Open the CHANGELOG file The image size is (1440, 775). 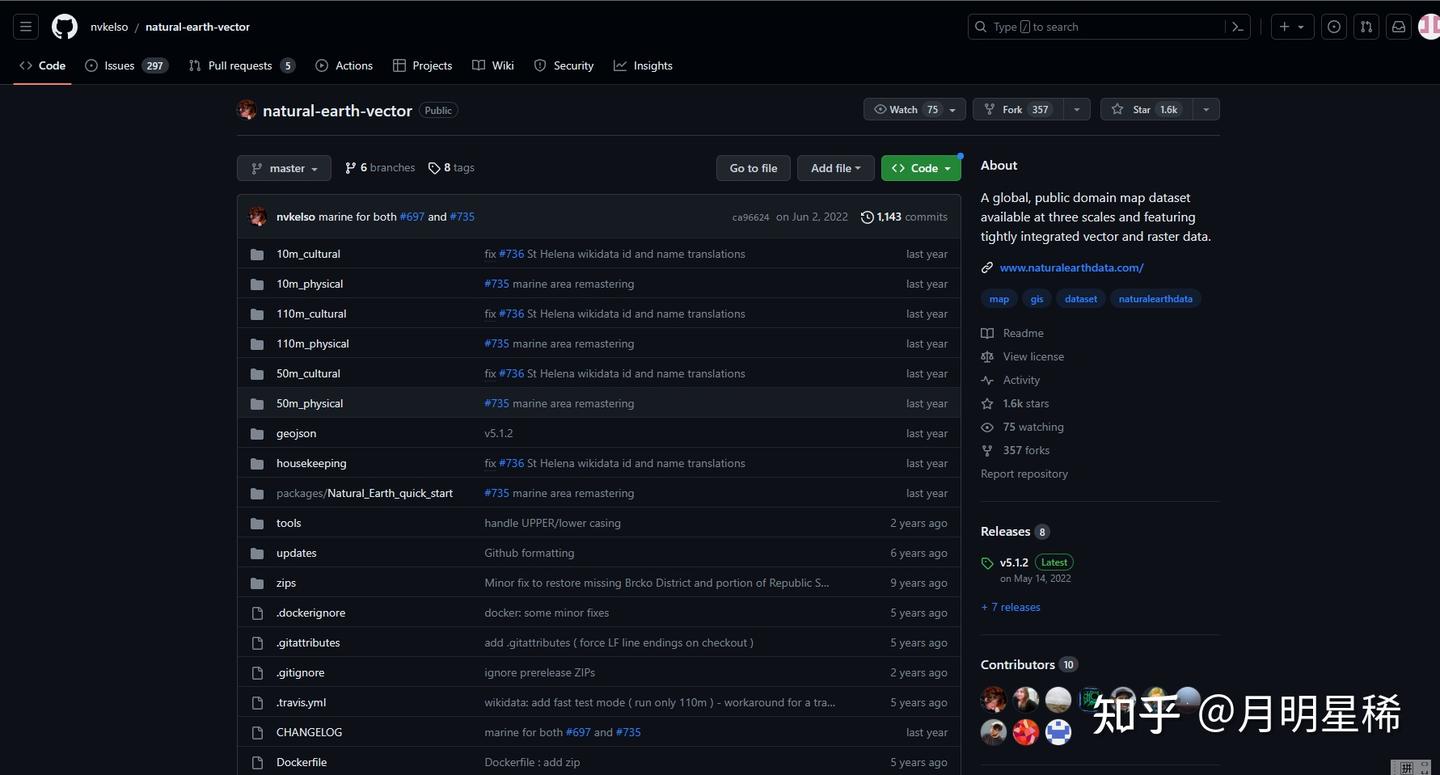309,733
